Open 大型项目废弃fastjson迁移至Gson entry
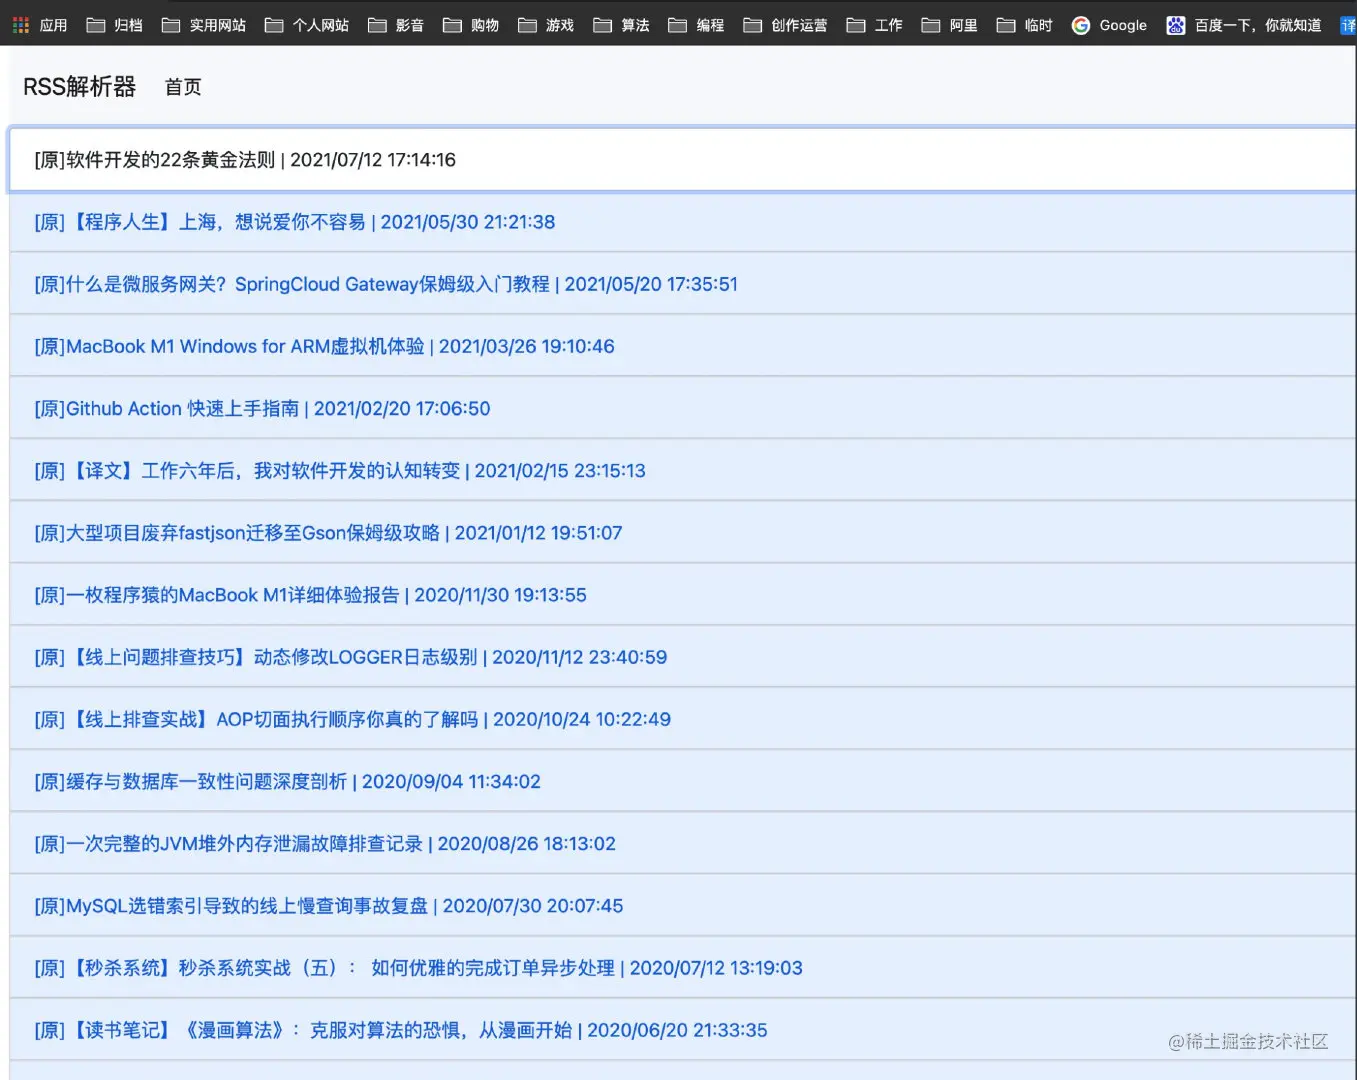 pyautogui.click(x=682, y=532)
